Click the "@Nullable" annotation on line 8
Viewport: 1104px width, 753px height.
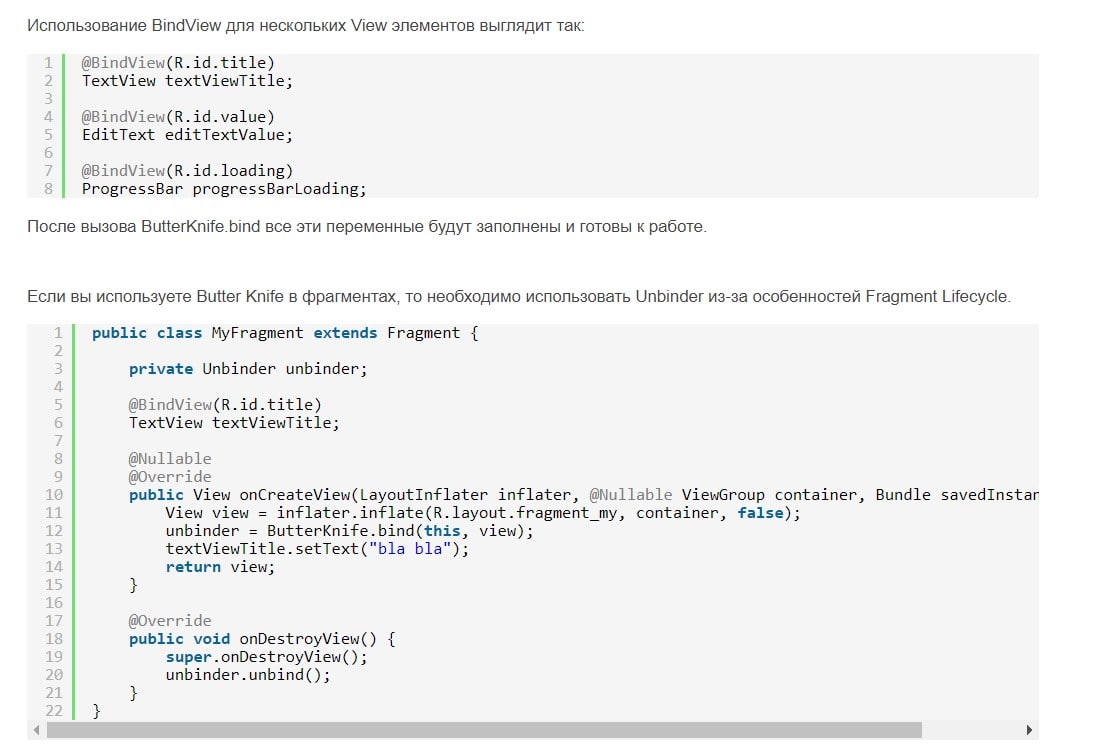[x=170, y=459]
